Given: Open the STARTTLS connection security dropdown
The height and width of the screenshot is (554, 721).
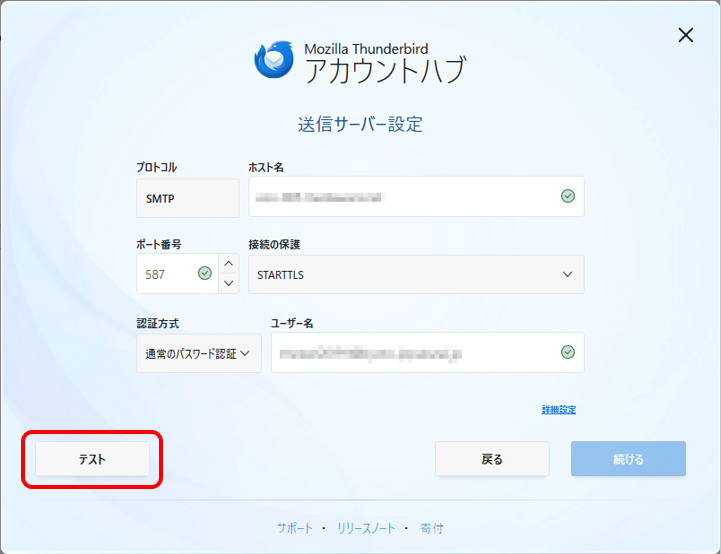Looking at the screenshot, I should coord(415,274).
